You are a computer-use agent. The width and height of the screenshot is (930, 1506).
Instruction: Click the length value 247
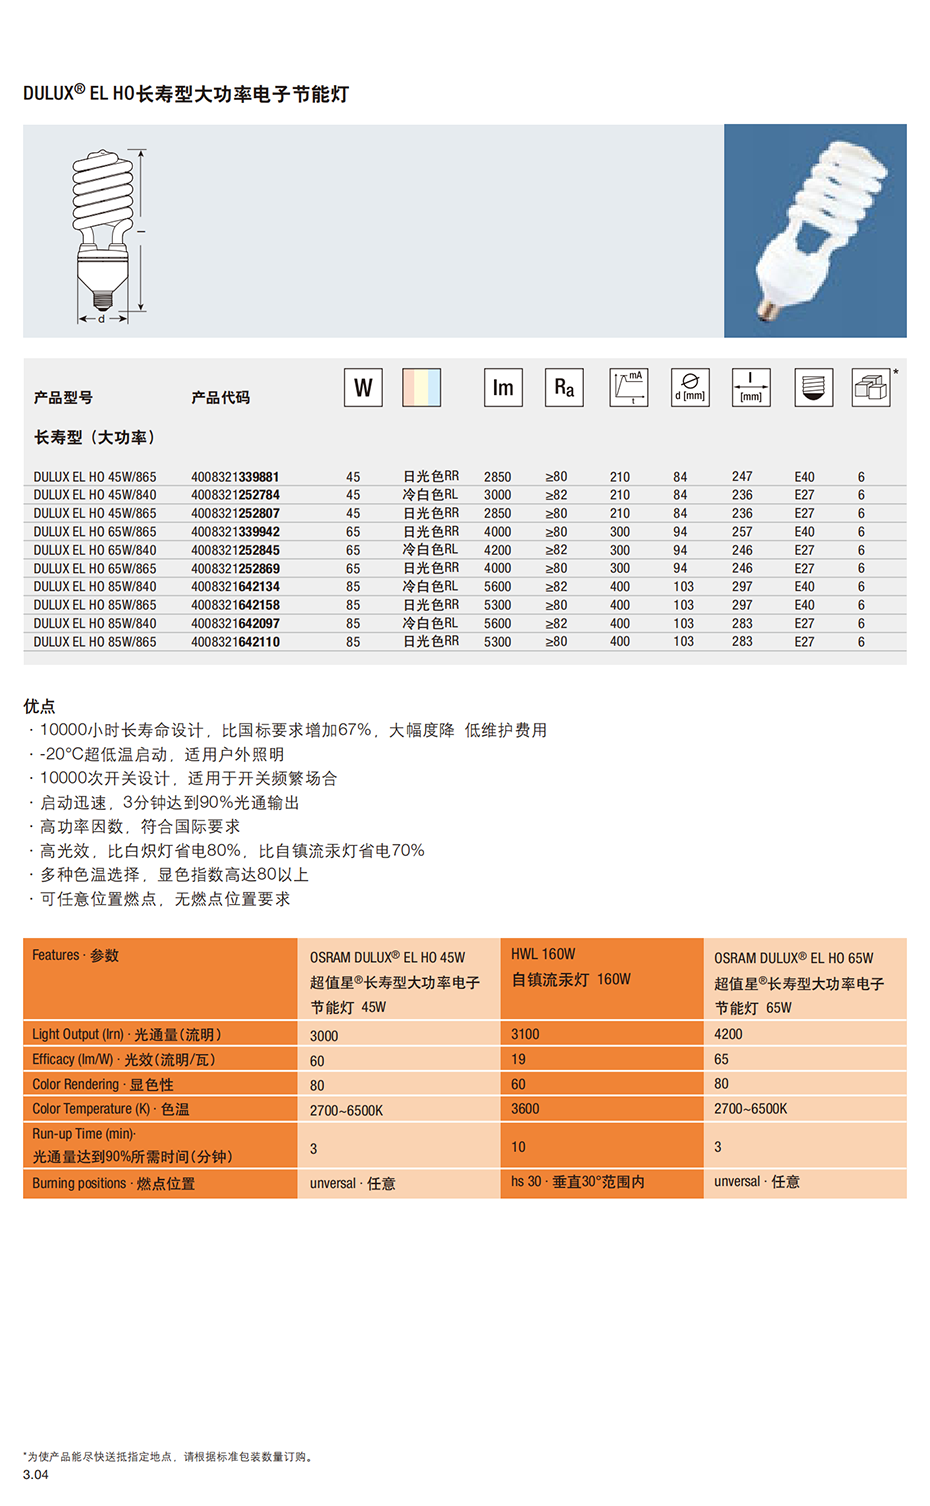pos(742,477)
